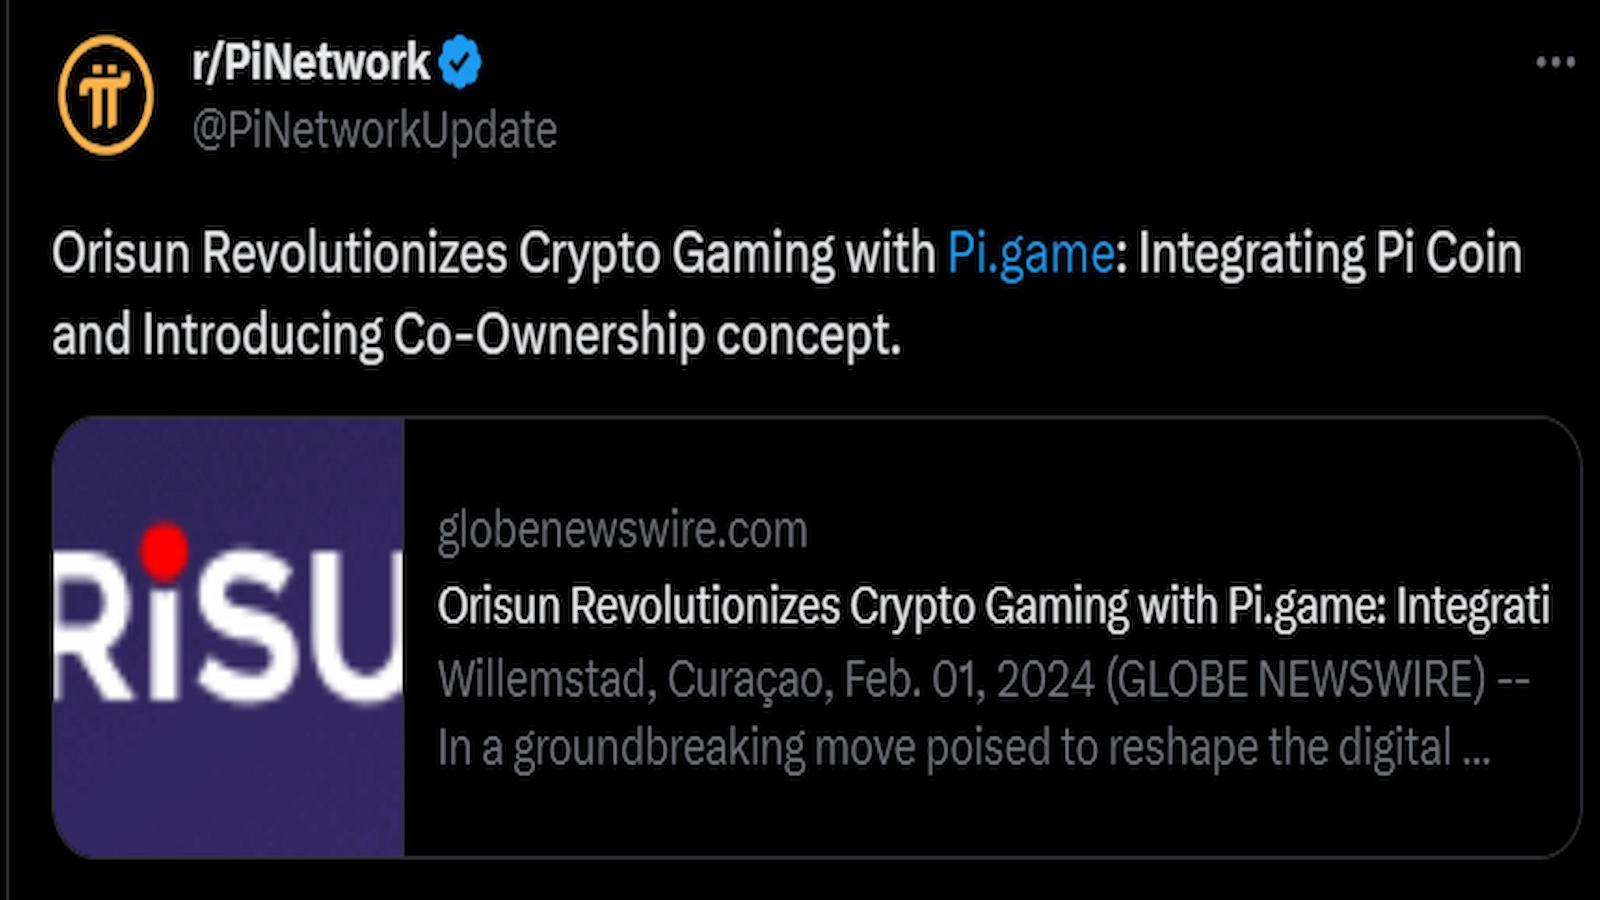This screenshot has width=1600, height=900.
Task: Select the article preview description text
Action: (x=960, y=747)
